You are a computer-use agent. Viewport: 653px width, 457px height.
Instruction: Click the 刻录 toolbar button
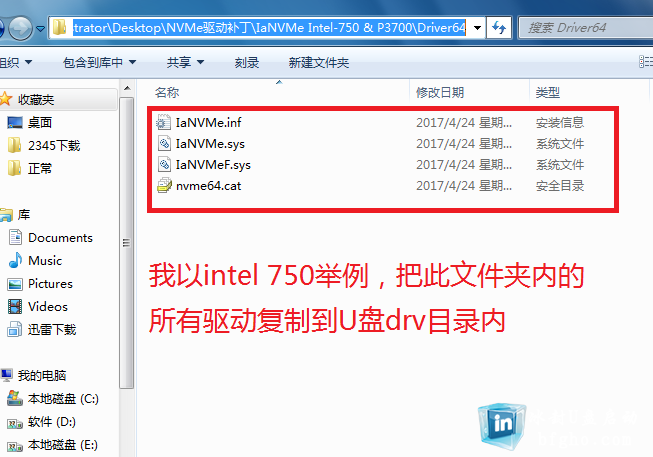(247, 62)
